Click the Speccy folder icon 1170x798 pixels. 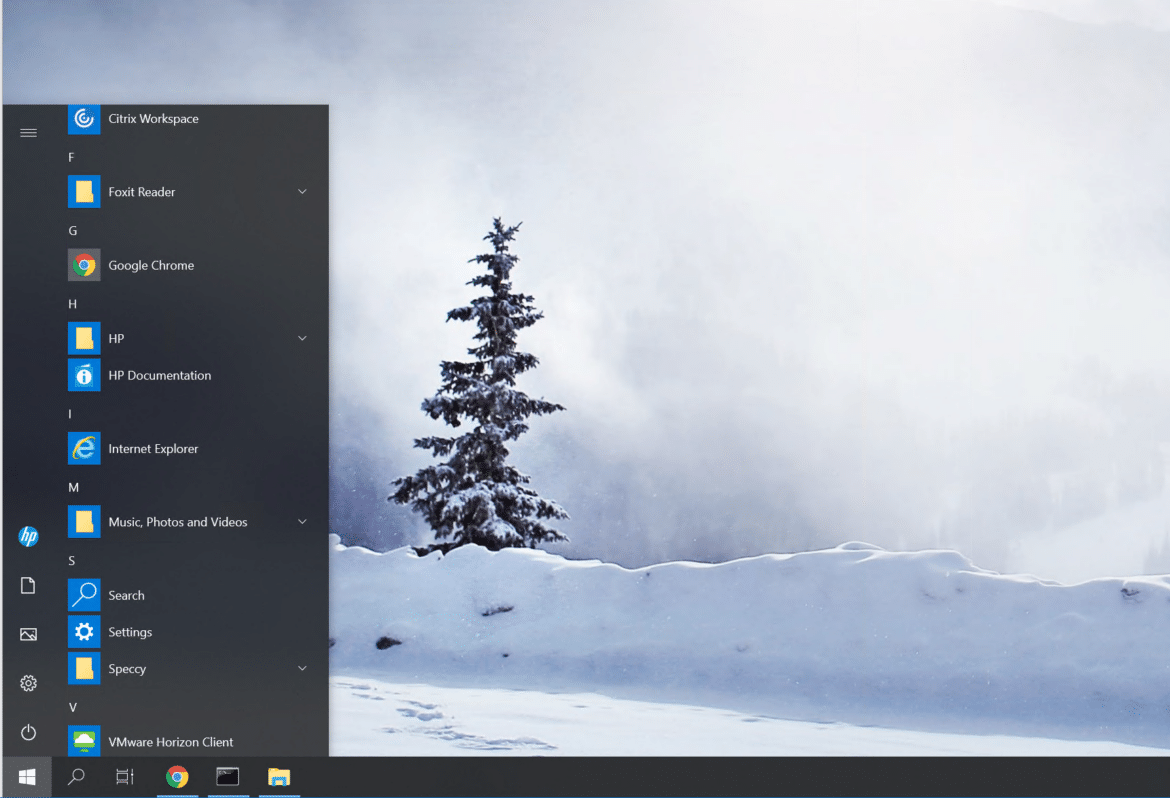pyautogui.click(x=84, y=668)
